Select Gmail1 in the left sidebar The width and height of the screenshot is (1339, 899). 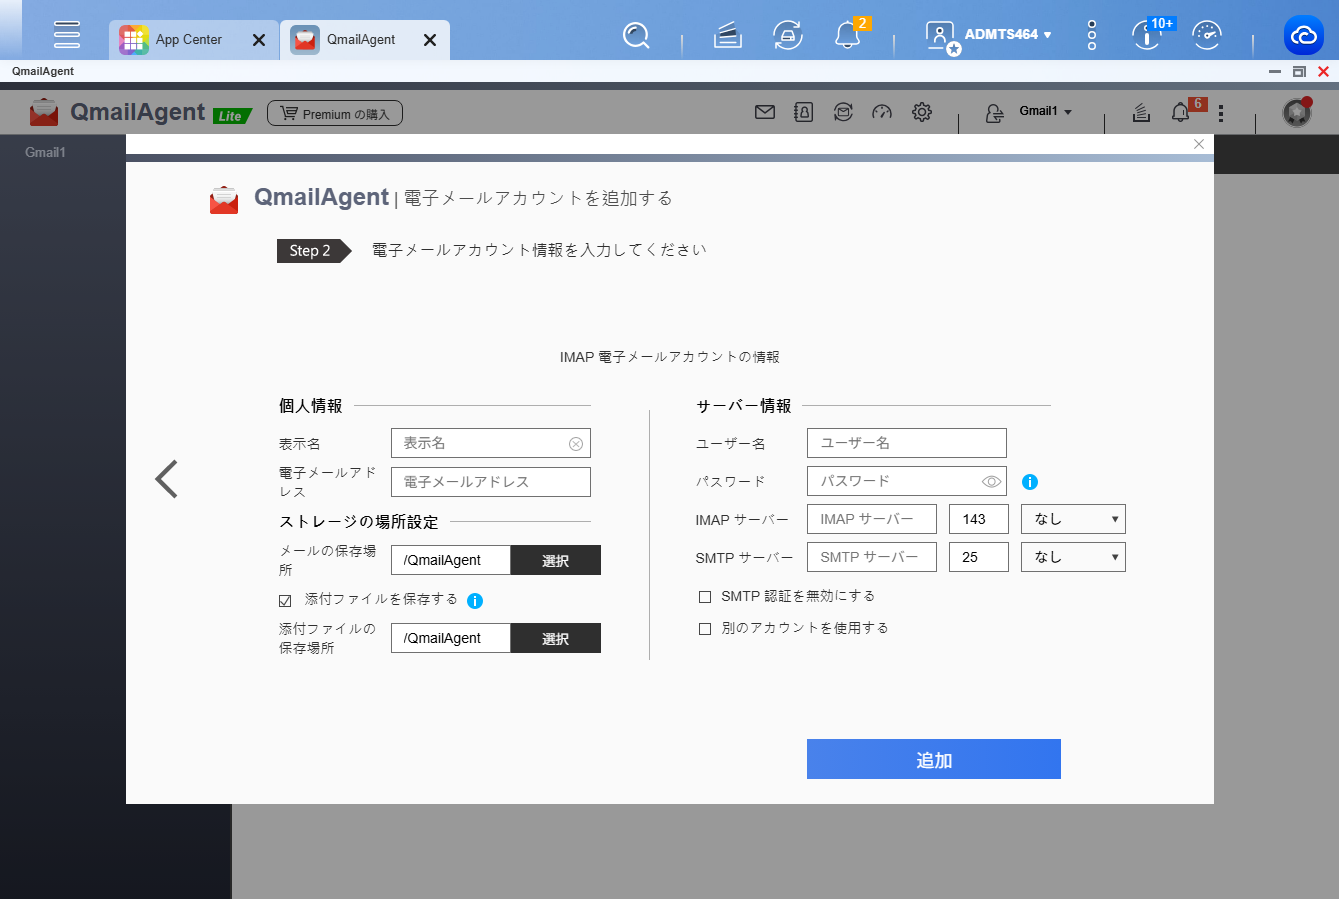[45, 152]
